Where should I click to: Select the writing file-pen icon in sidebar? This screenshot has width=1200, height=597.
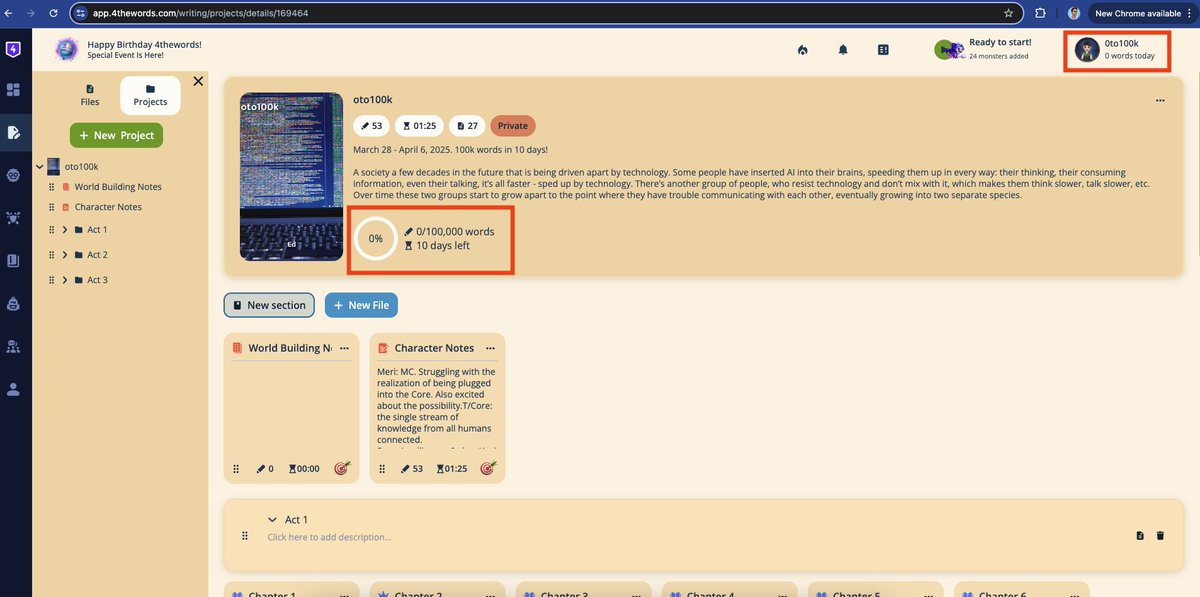[13, 132]
